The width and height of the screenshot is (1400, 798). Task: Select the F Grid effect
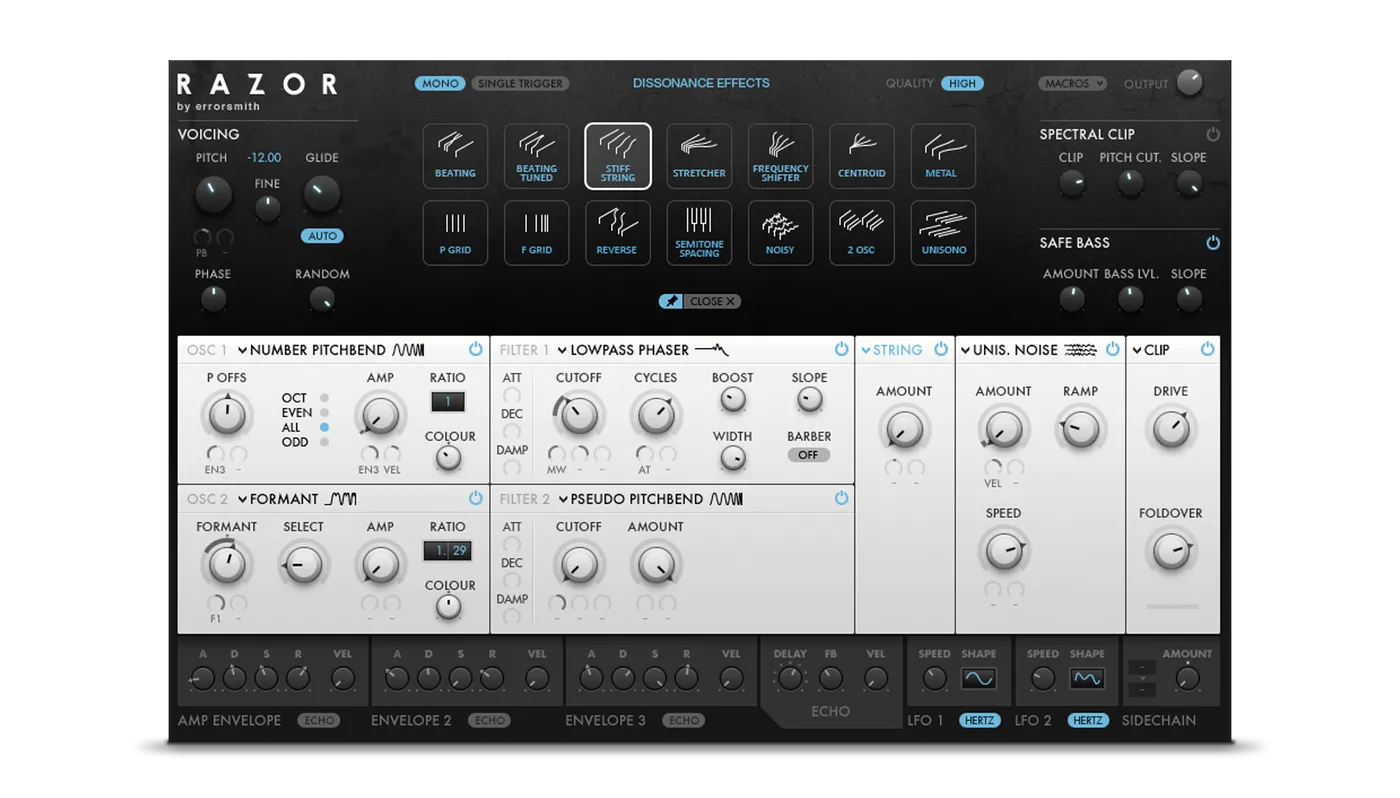(x=537, y=233)
